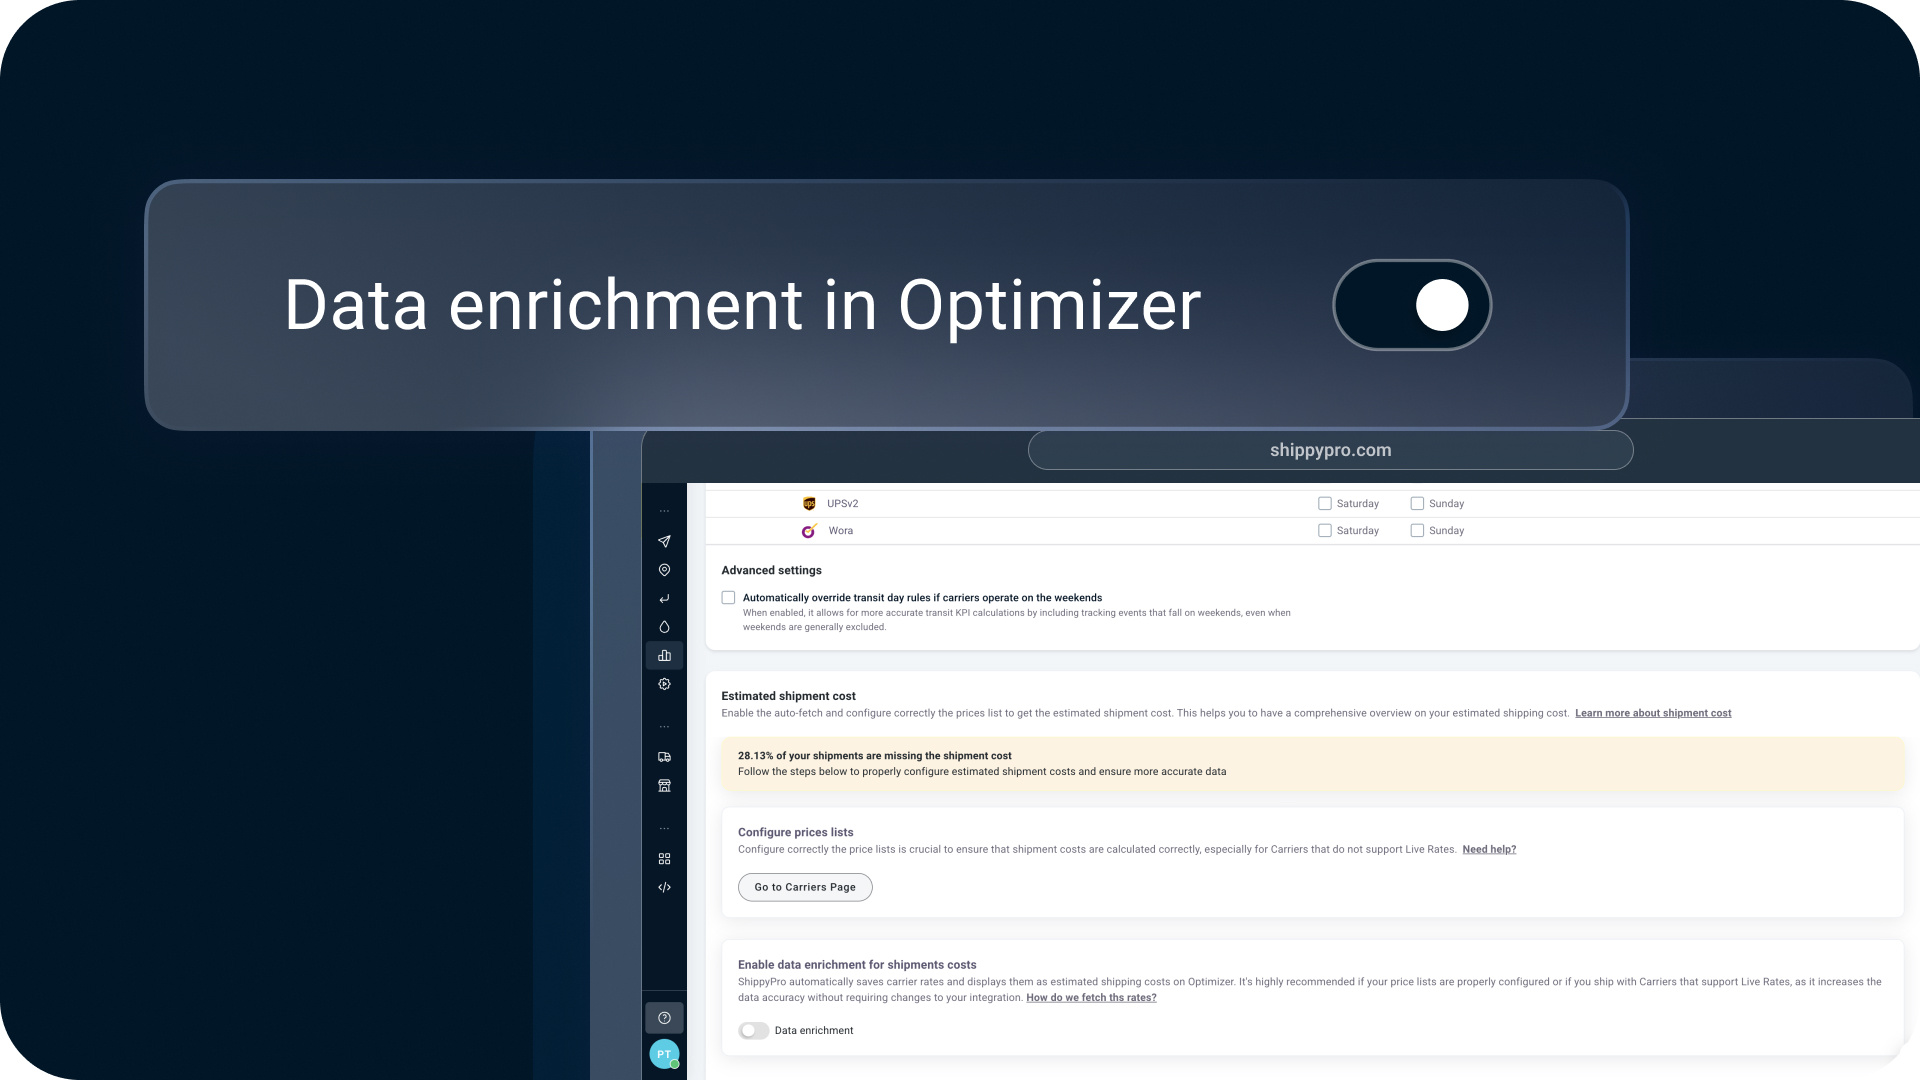
Task: Click the Advanced settings heading
Action: coord(771,570)
